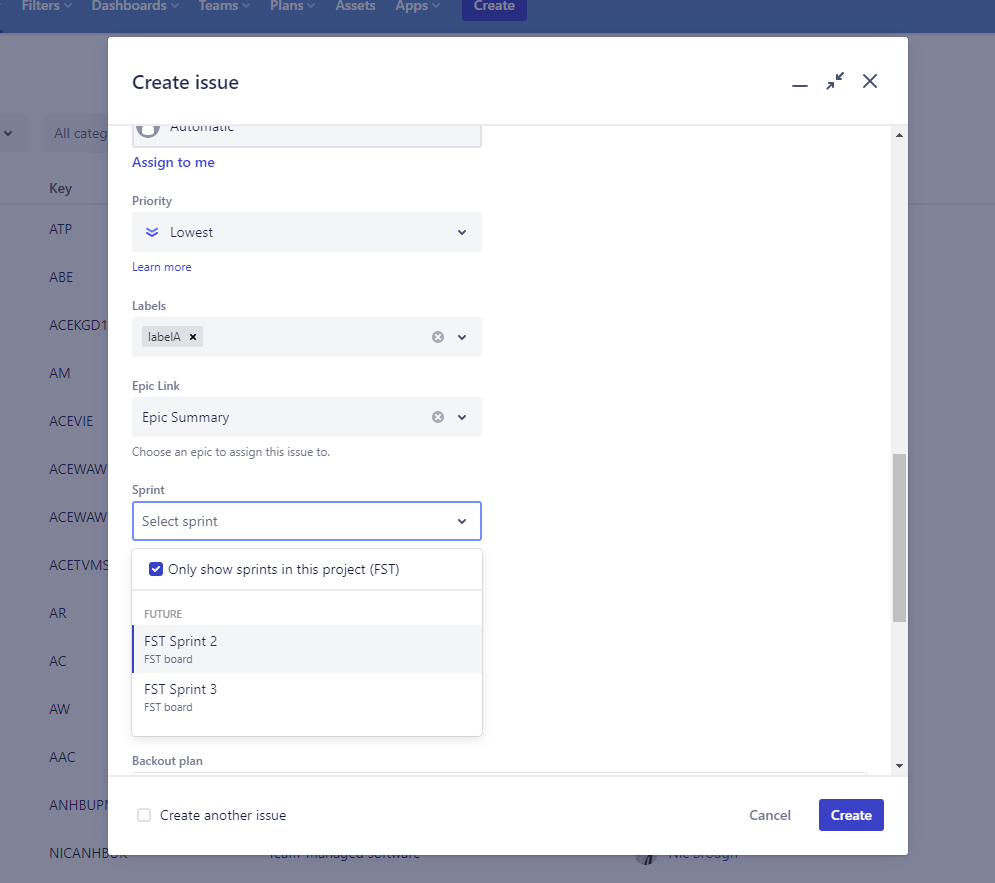The image size is (995, 883).
Task: Click the dialog scrollbar thumb
Action: (x=899, y=538)
